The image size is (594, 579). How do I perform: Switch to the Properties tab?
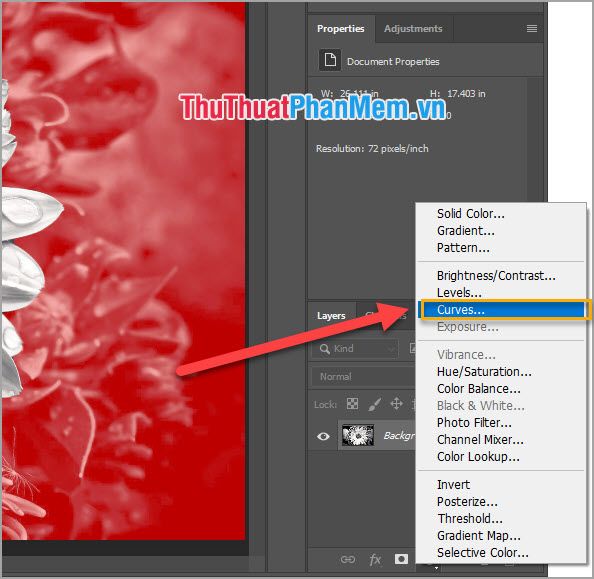(341, 29)
